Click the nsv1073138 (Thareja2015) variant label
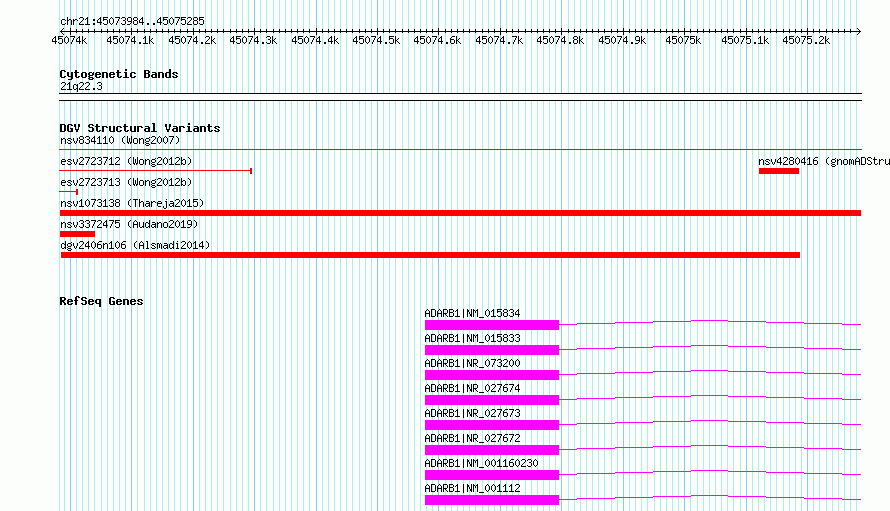The width and height of the screenshot is (890, 511). pos(132,203)
